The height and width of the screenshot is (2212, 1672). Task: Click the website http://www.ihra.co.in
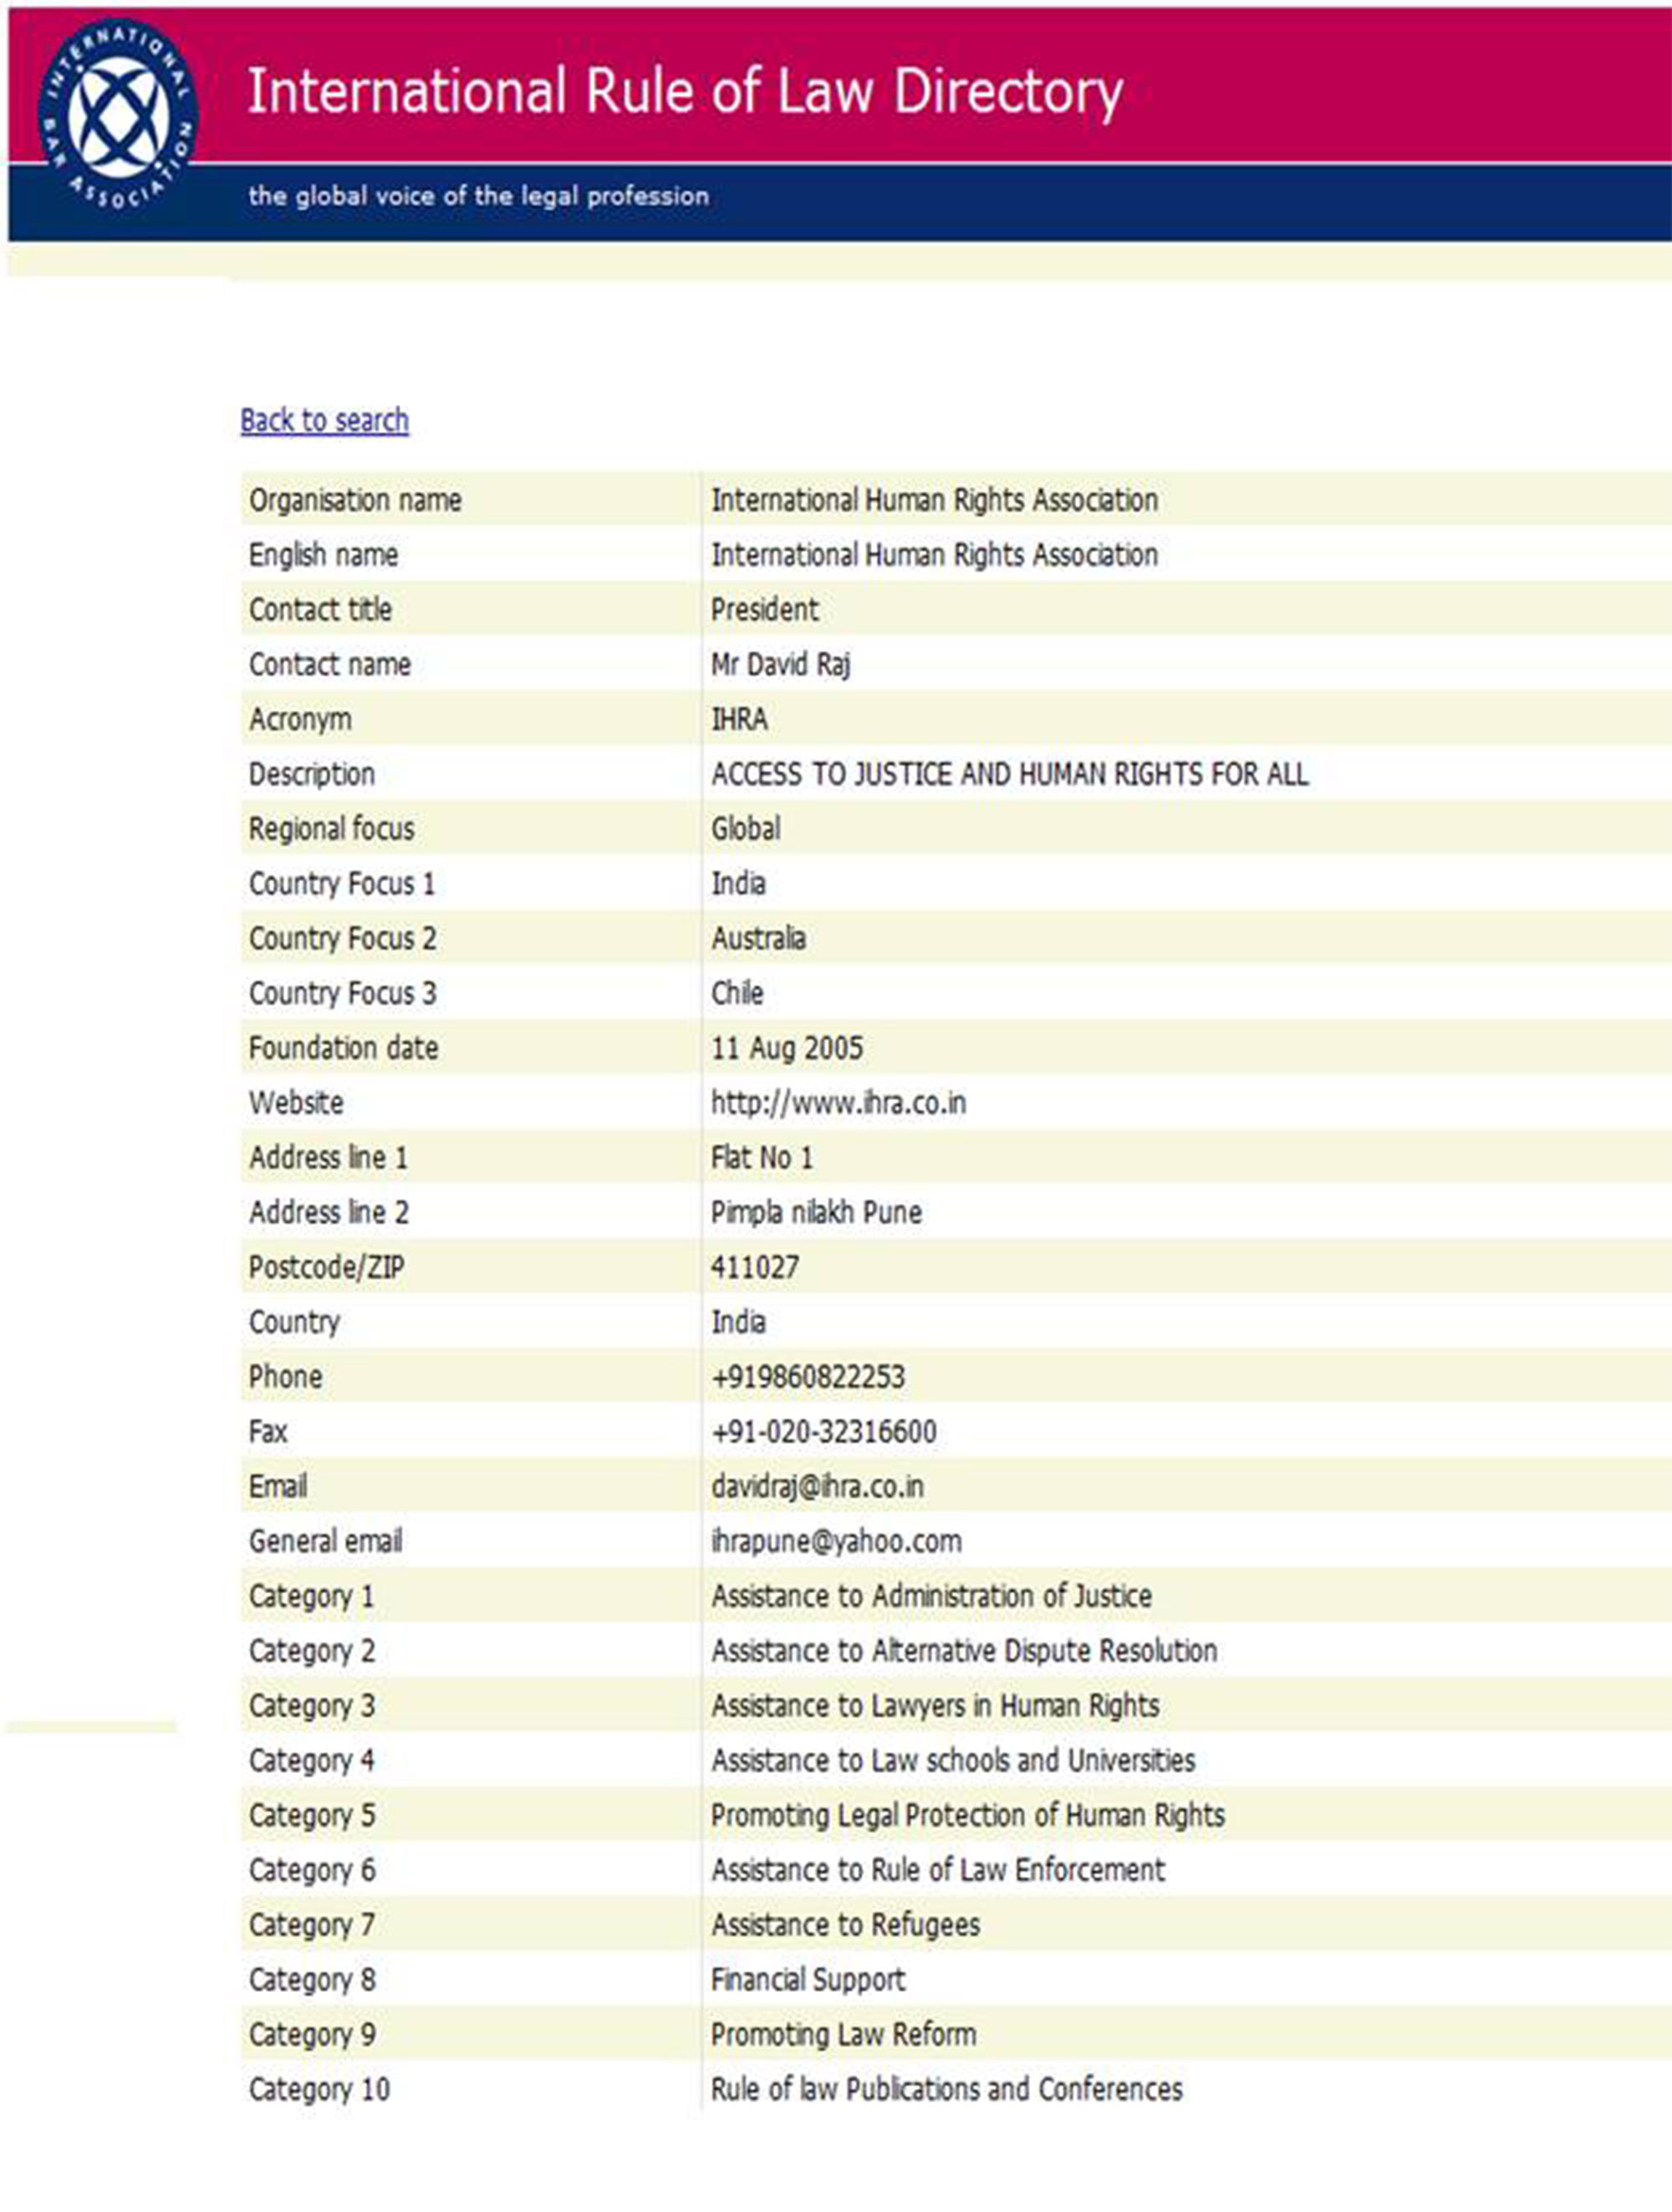[838, 1103]
